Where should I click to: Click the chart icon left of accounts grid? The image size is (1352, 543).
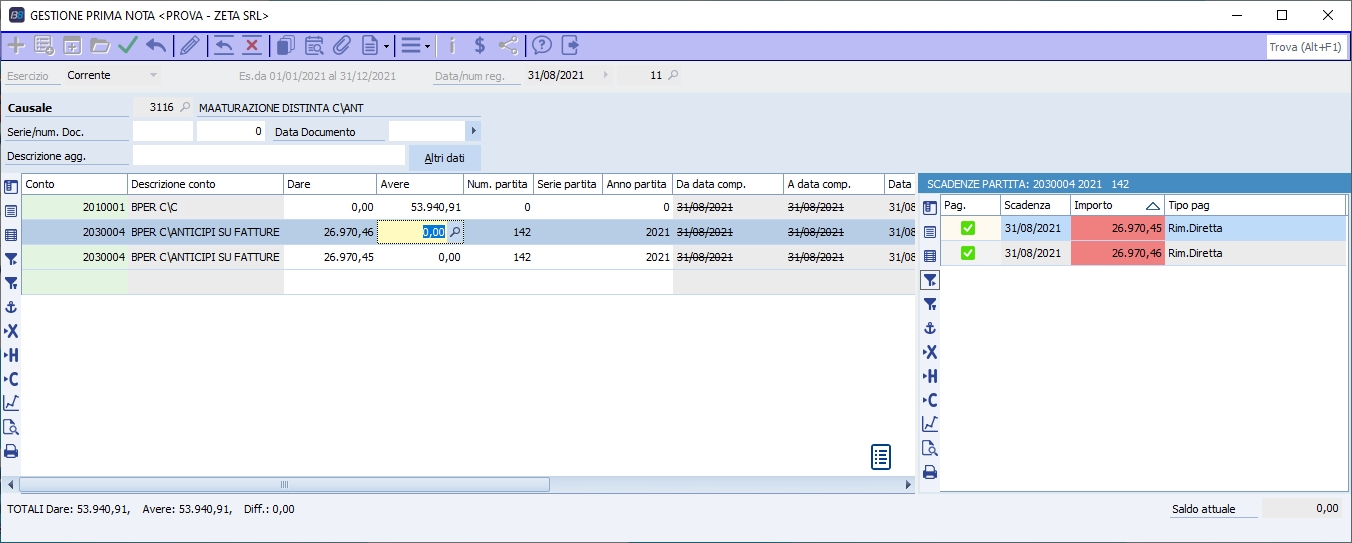[x=12, y=403]
